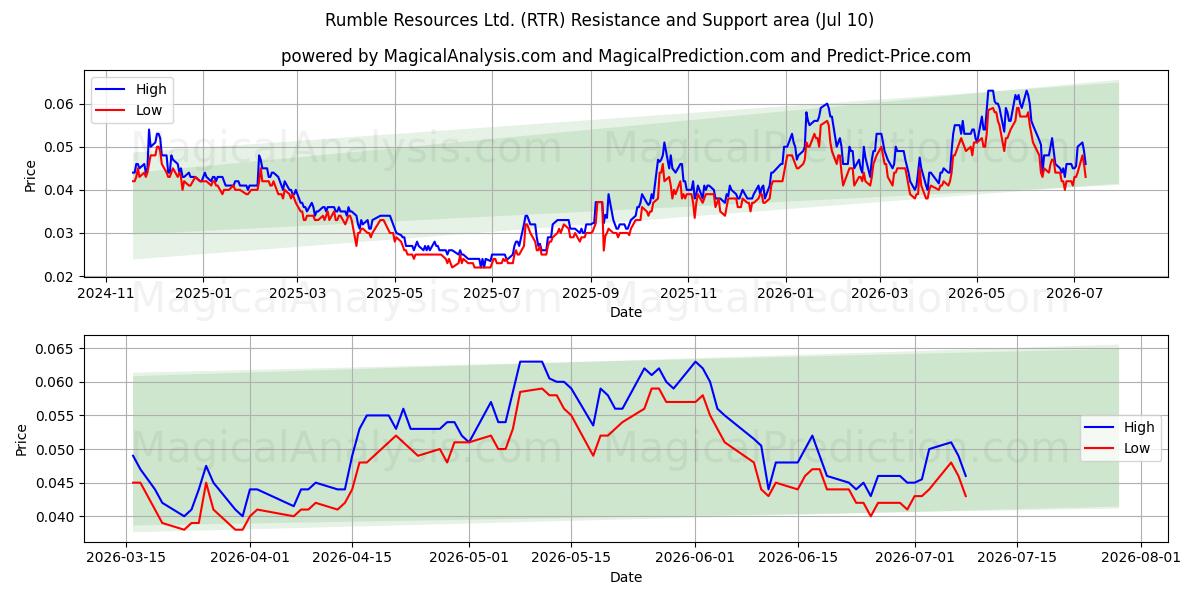Click the bottom chart y-axis value '0.045'
Screen dimensions: 1200x600
click(56, 483)
